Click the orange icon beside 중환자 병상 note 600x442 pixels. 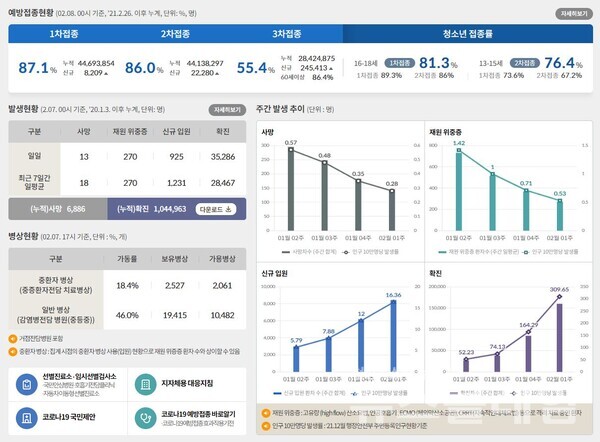[x=12, y=351]
